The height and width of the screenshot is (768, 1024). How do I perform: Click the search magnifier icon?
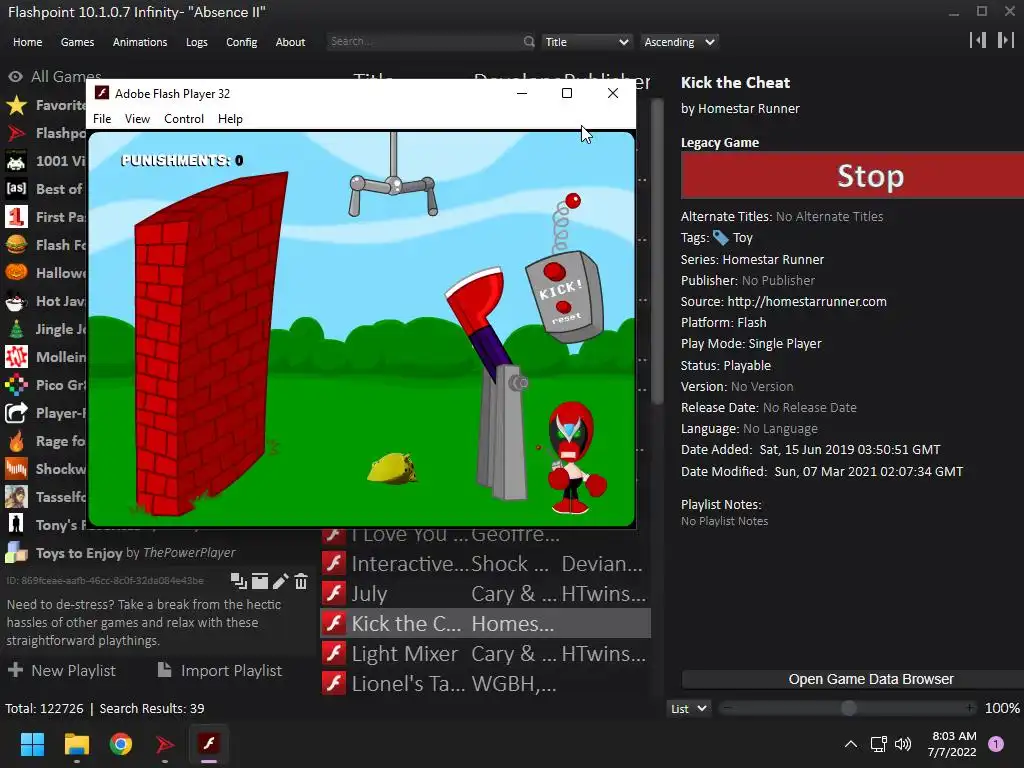click(529, 42)
